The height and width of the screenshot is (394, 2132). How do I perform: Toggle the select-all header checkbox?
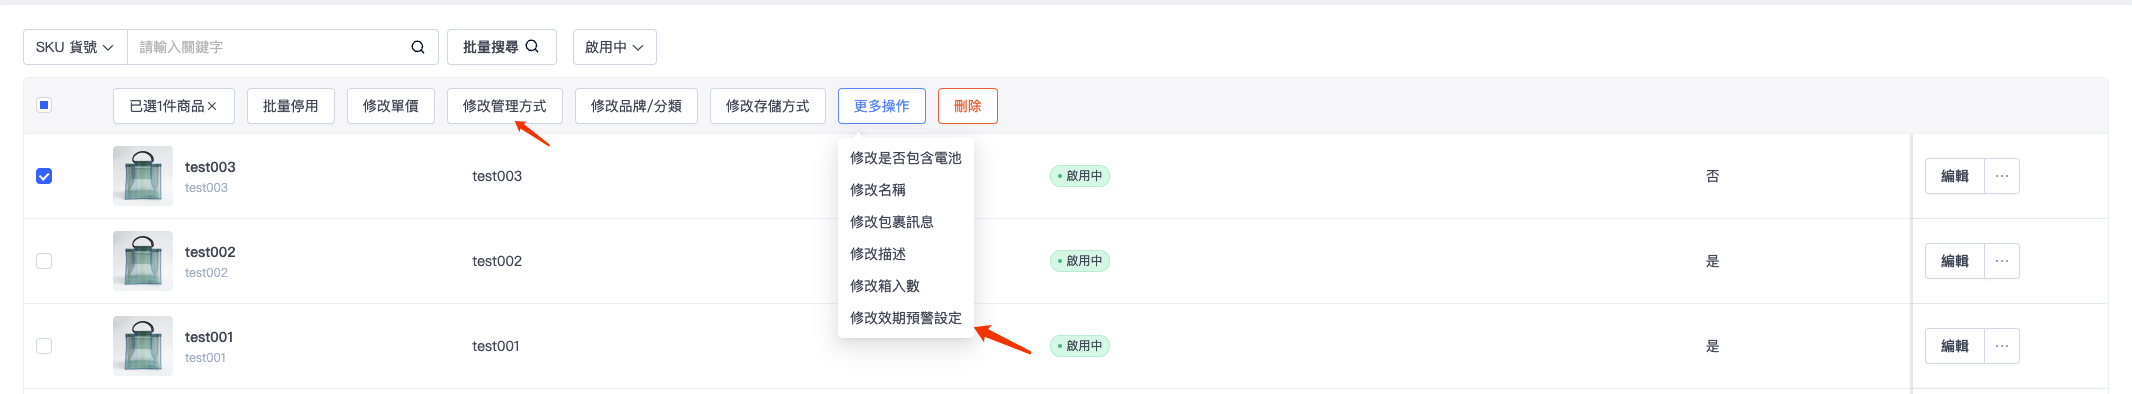click(44, 105)
